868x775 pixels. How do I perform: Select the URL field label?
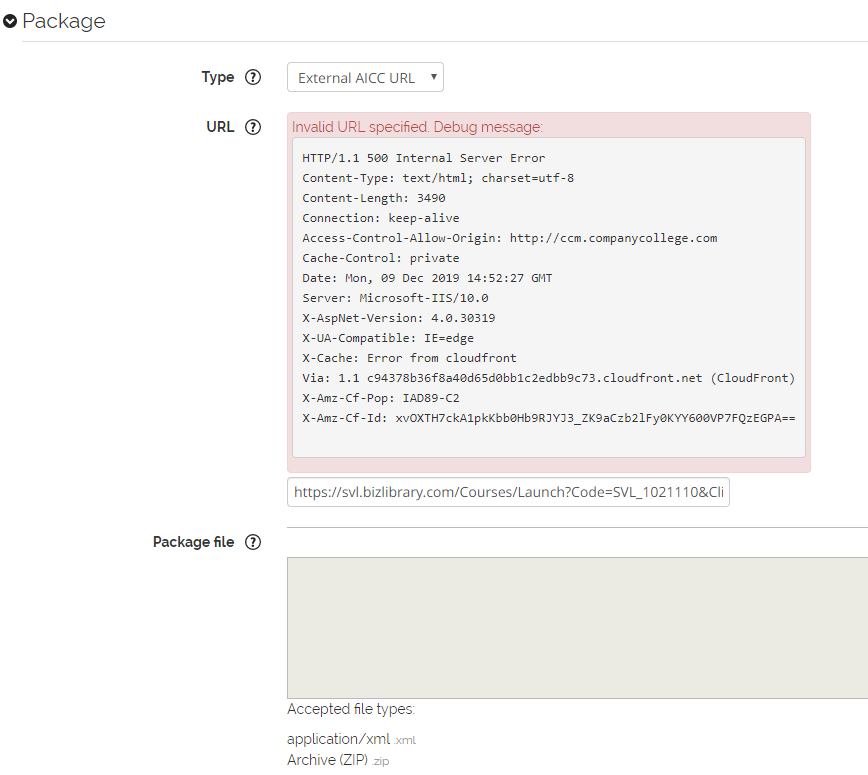pos(220,127)
